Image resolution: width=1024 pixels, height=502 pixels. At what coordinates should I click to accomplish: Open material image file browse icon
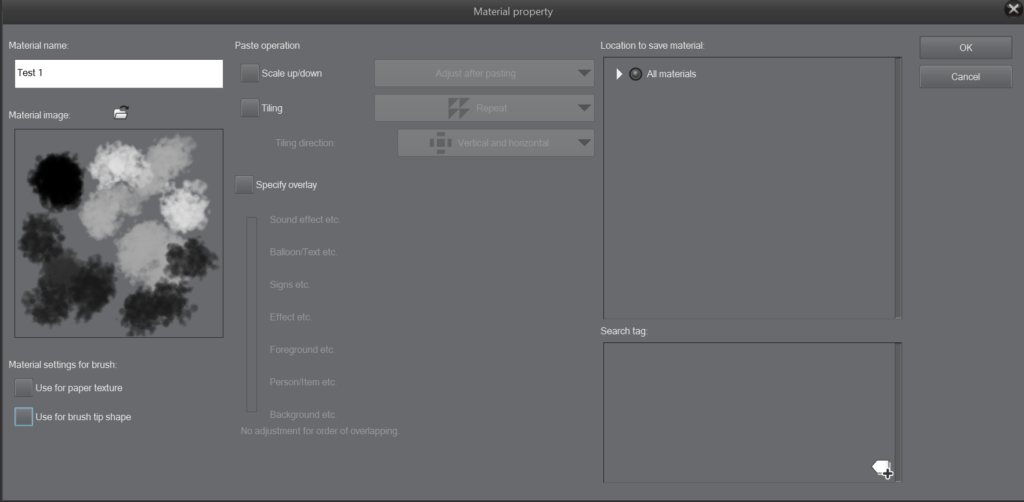click(121, 112)
